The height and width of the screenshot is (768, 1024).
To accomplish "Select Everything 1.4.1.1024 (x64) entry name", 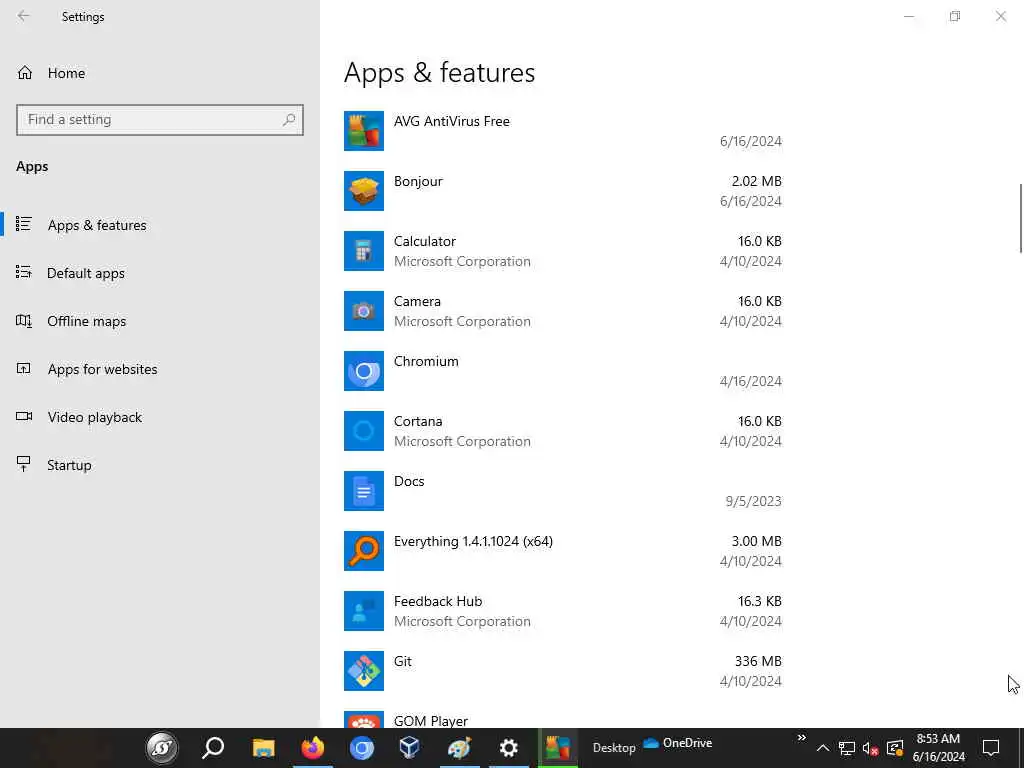I will point(473,541).
